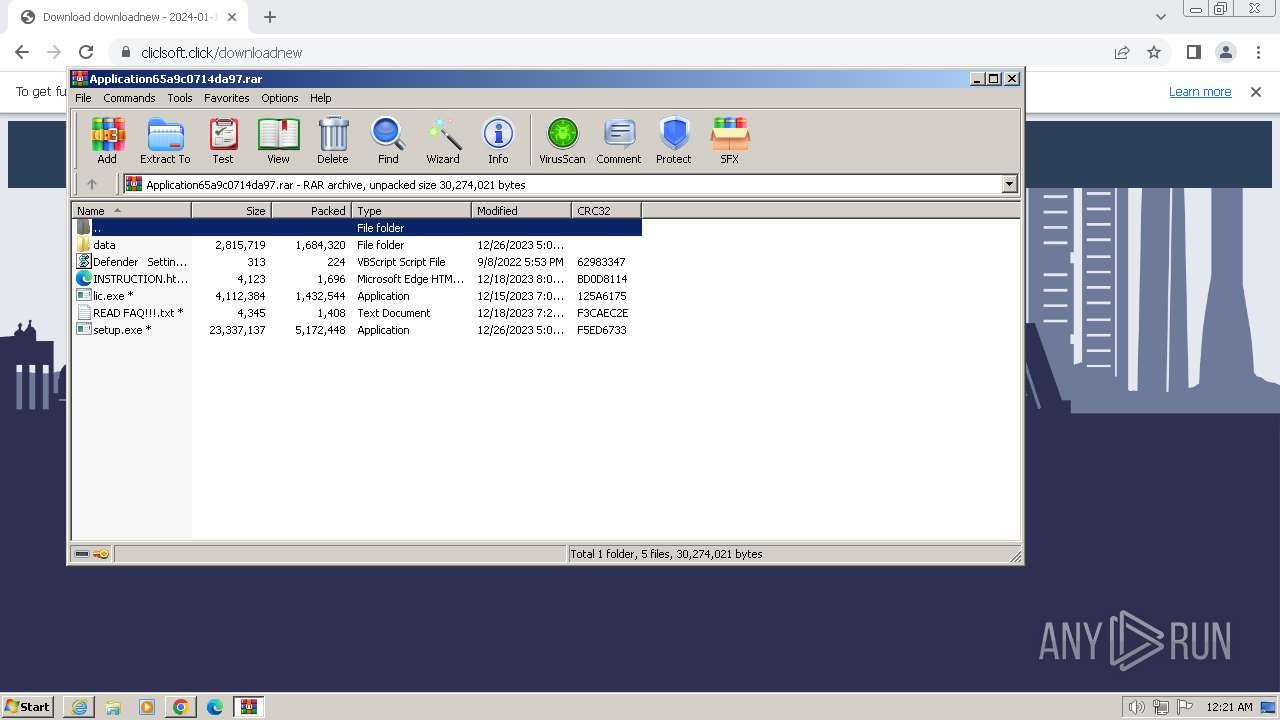Viewport: 1280px width, 720px height.
Task: Click the WinRAR taskbar button
Action: pos(248,706)
